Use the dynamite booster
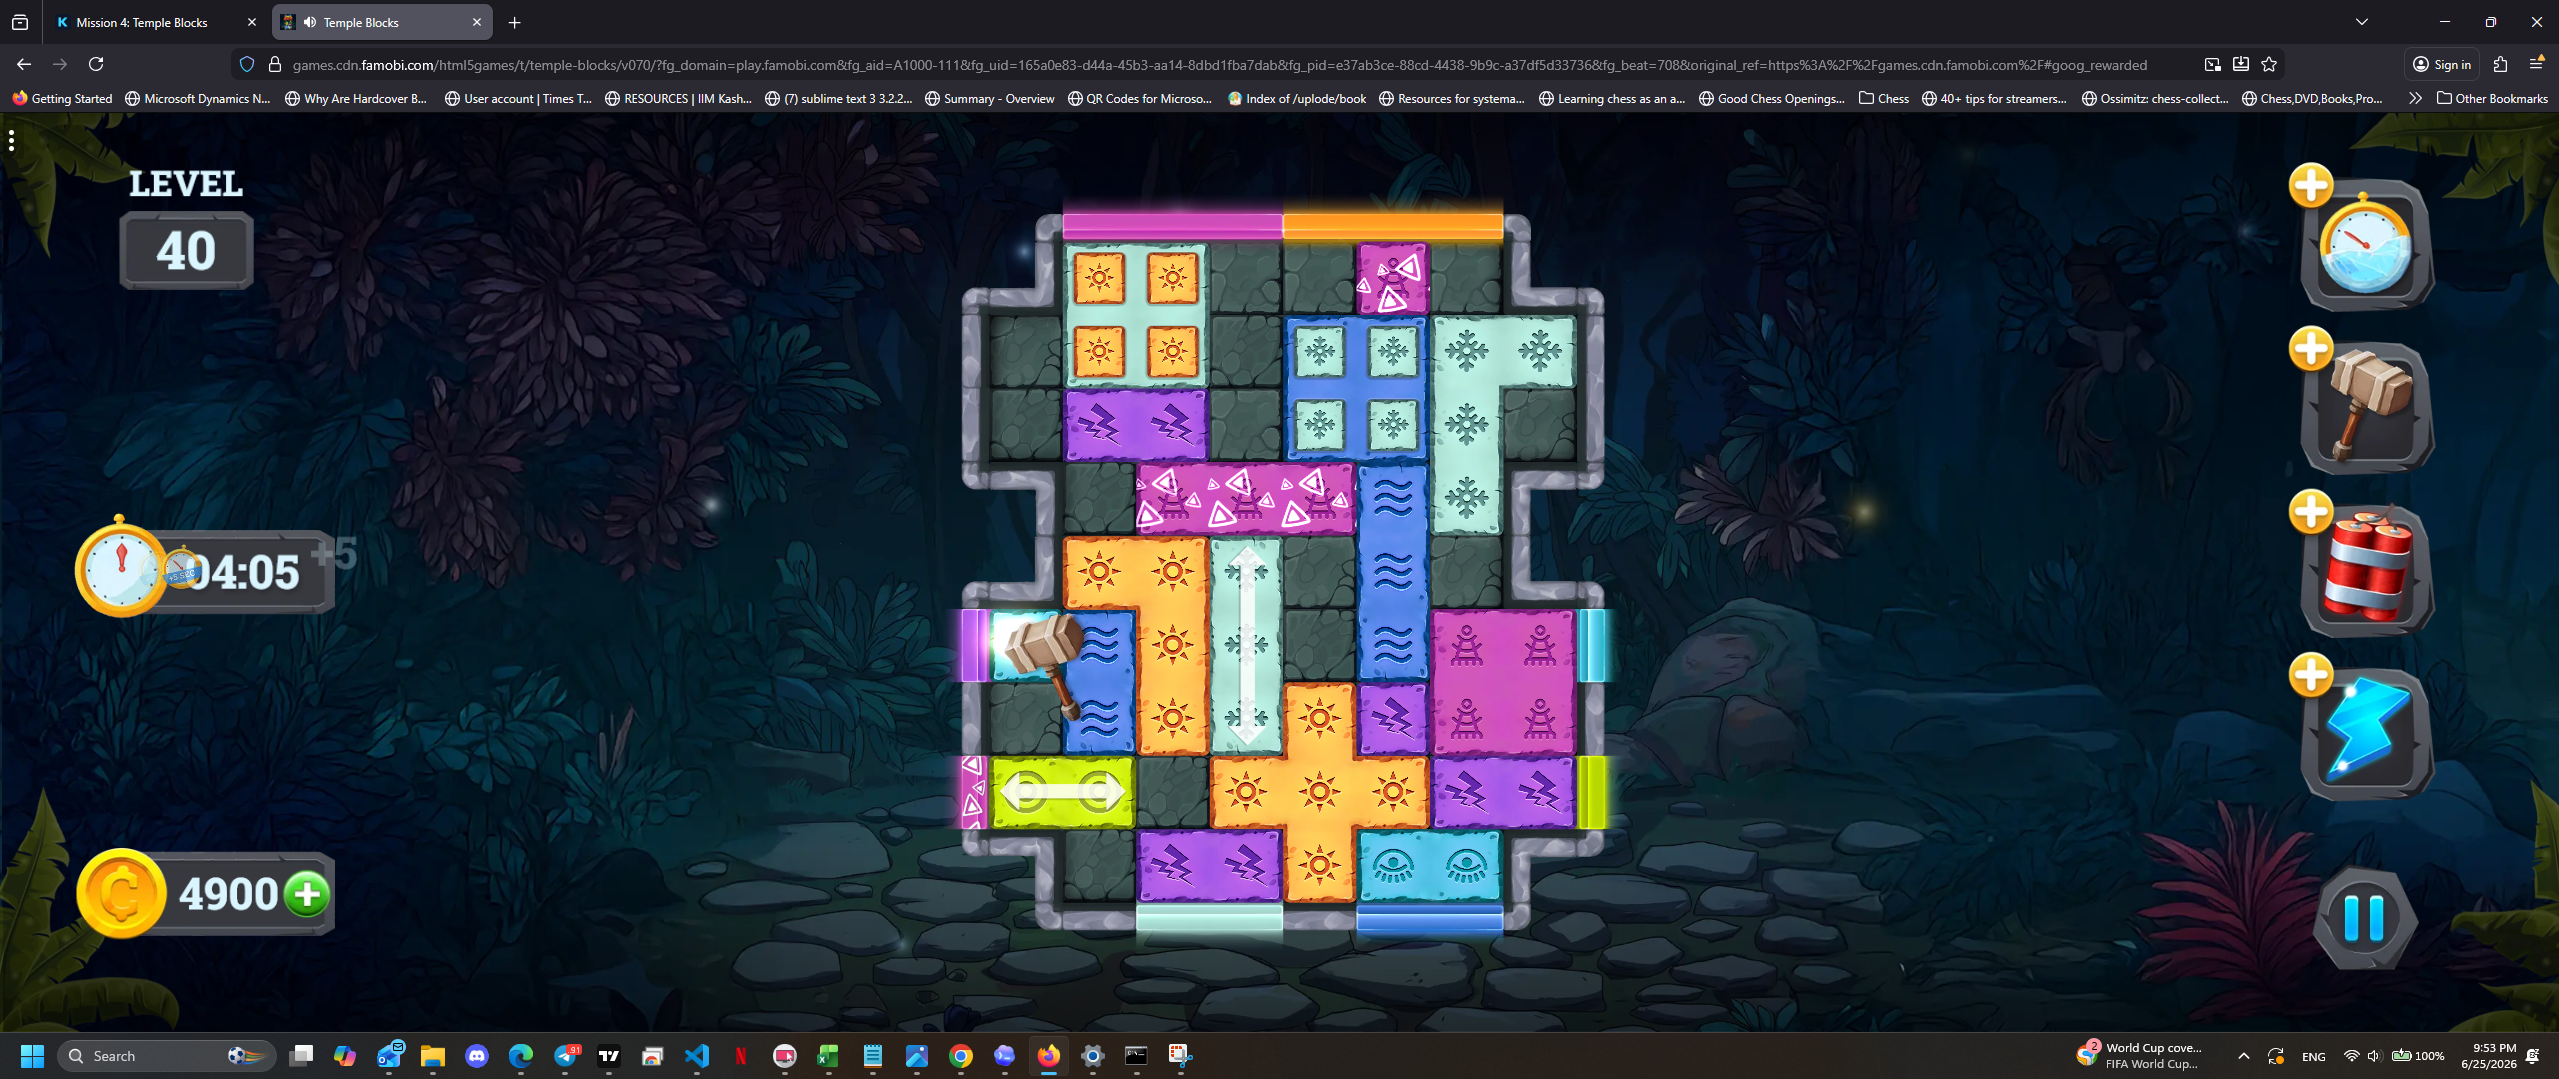This screenshot has height=1079, width=2559. (2366, 572)
